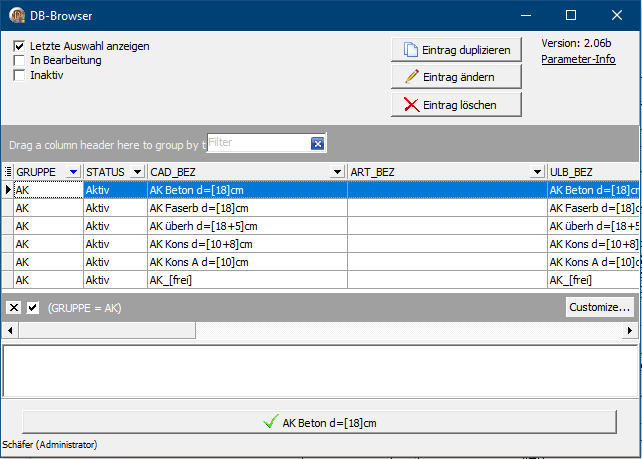Tick the Inaktiv checkbox
This screenshot has height=459, width=642.
19,75
